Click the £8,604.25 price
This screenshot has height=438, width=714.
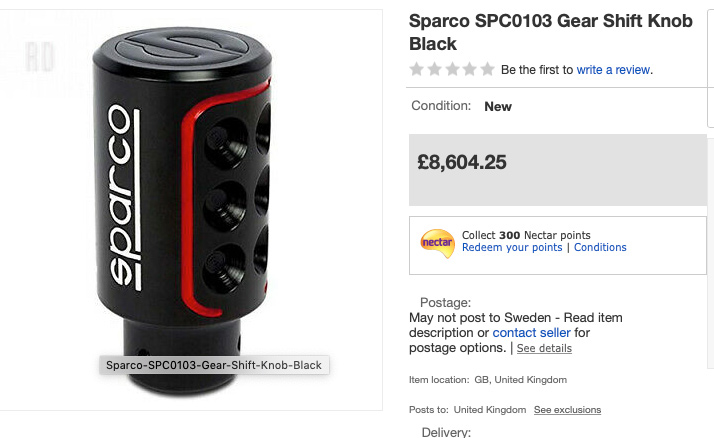[x=464, y=161]
